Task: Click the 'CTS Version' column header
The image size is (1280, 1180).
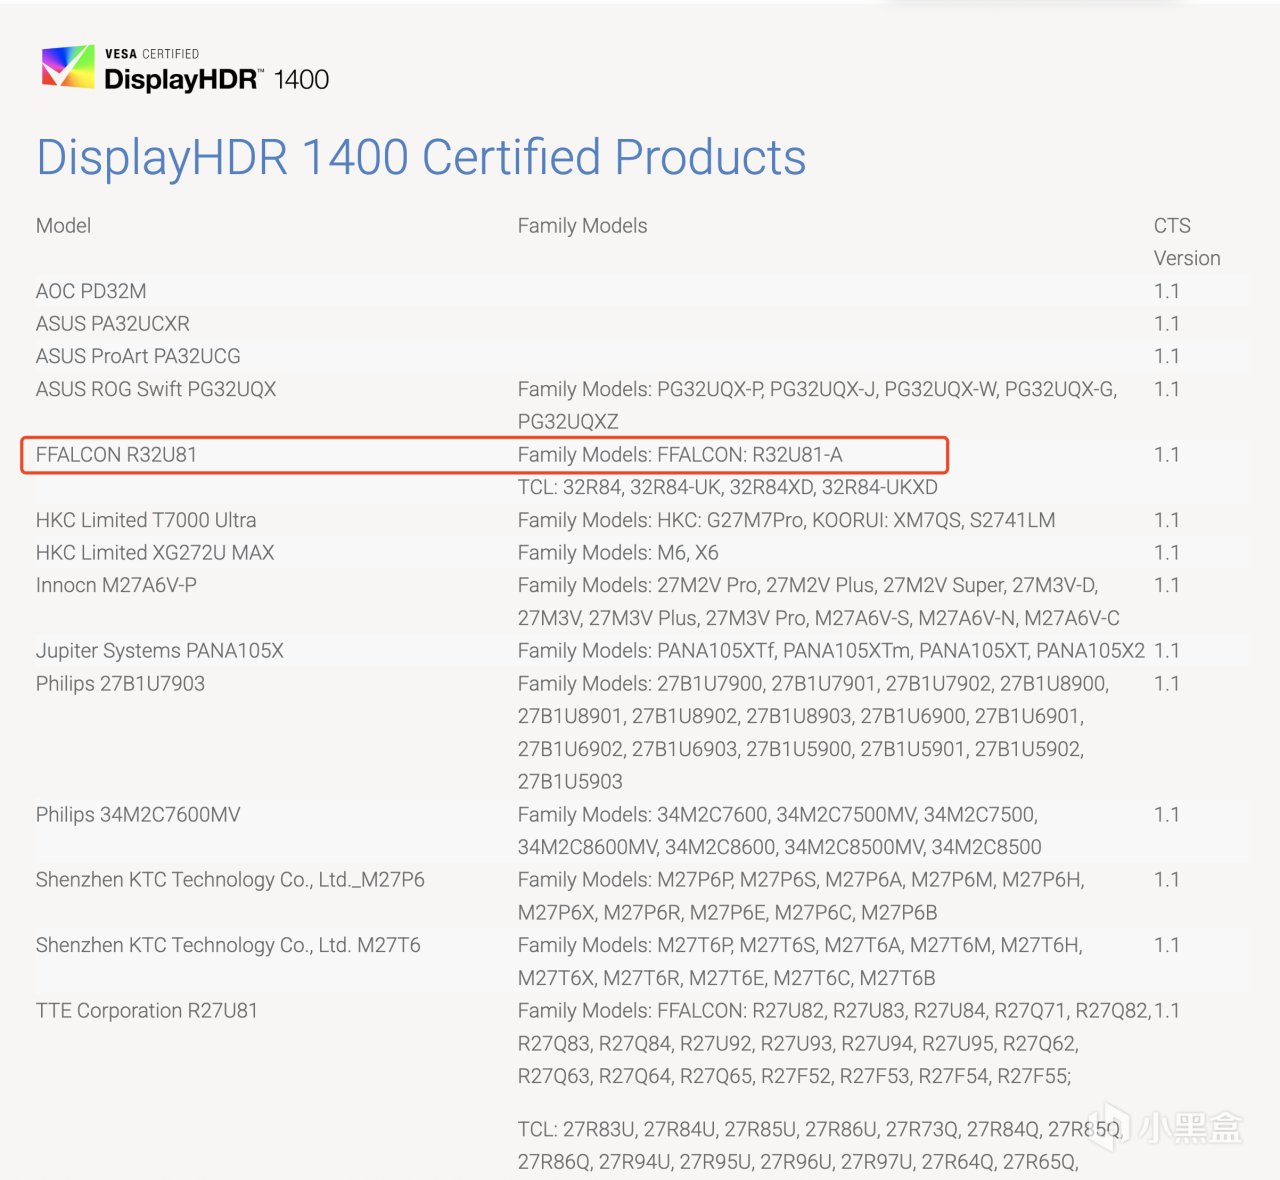Action: tap(1187, 242)
